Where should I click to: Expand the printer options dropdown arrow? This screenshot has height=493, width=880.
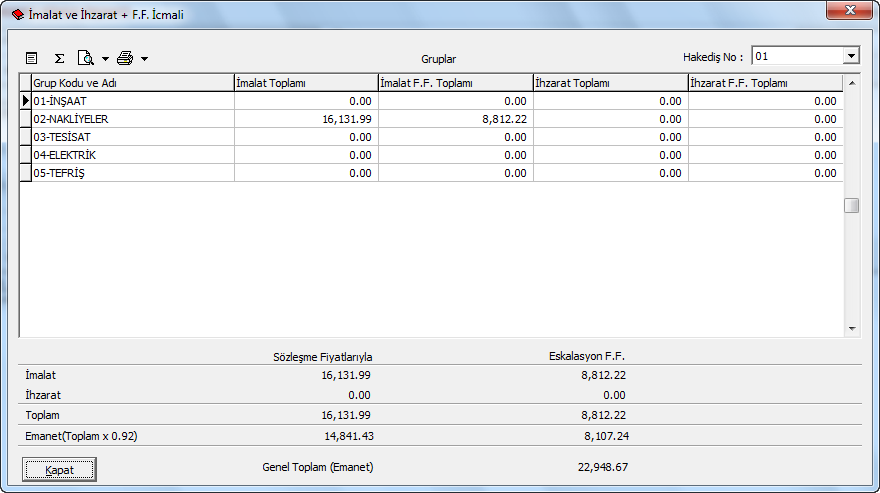click(144, 59)
